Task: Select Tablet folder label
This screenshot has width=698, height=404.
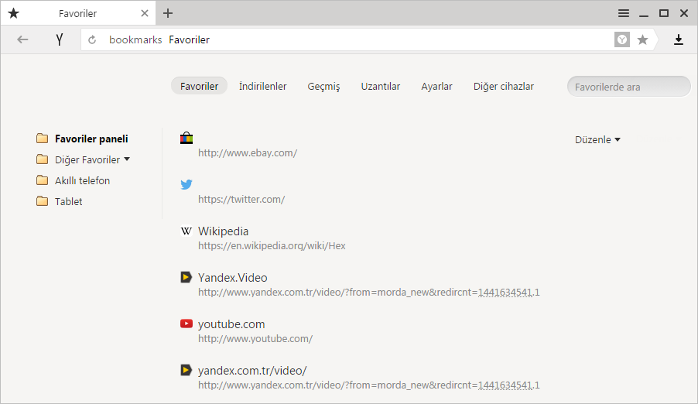Action: pyautogui.click(x=69, y=202)
